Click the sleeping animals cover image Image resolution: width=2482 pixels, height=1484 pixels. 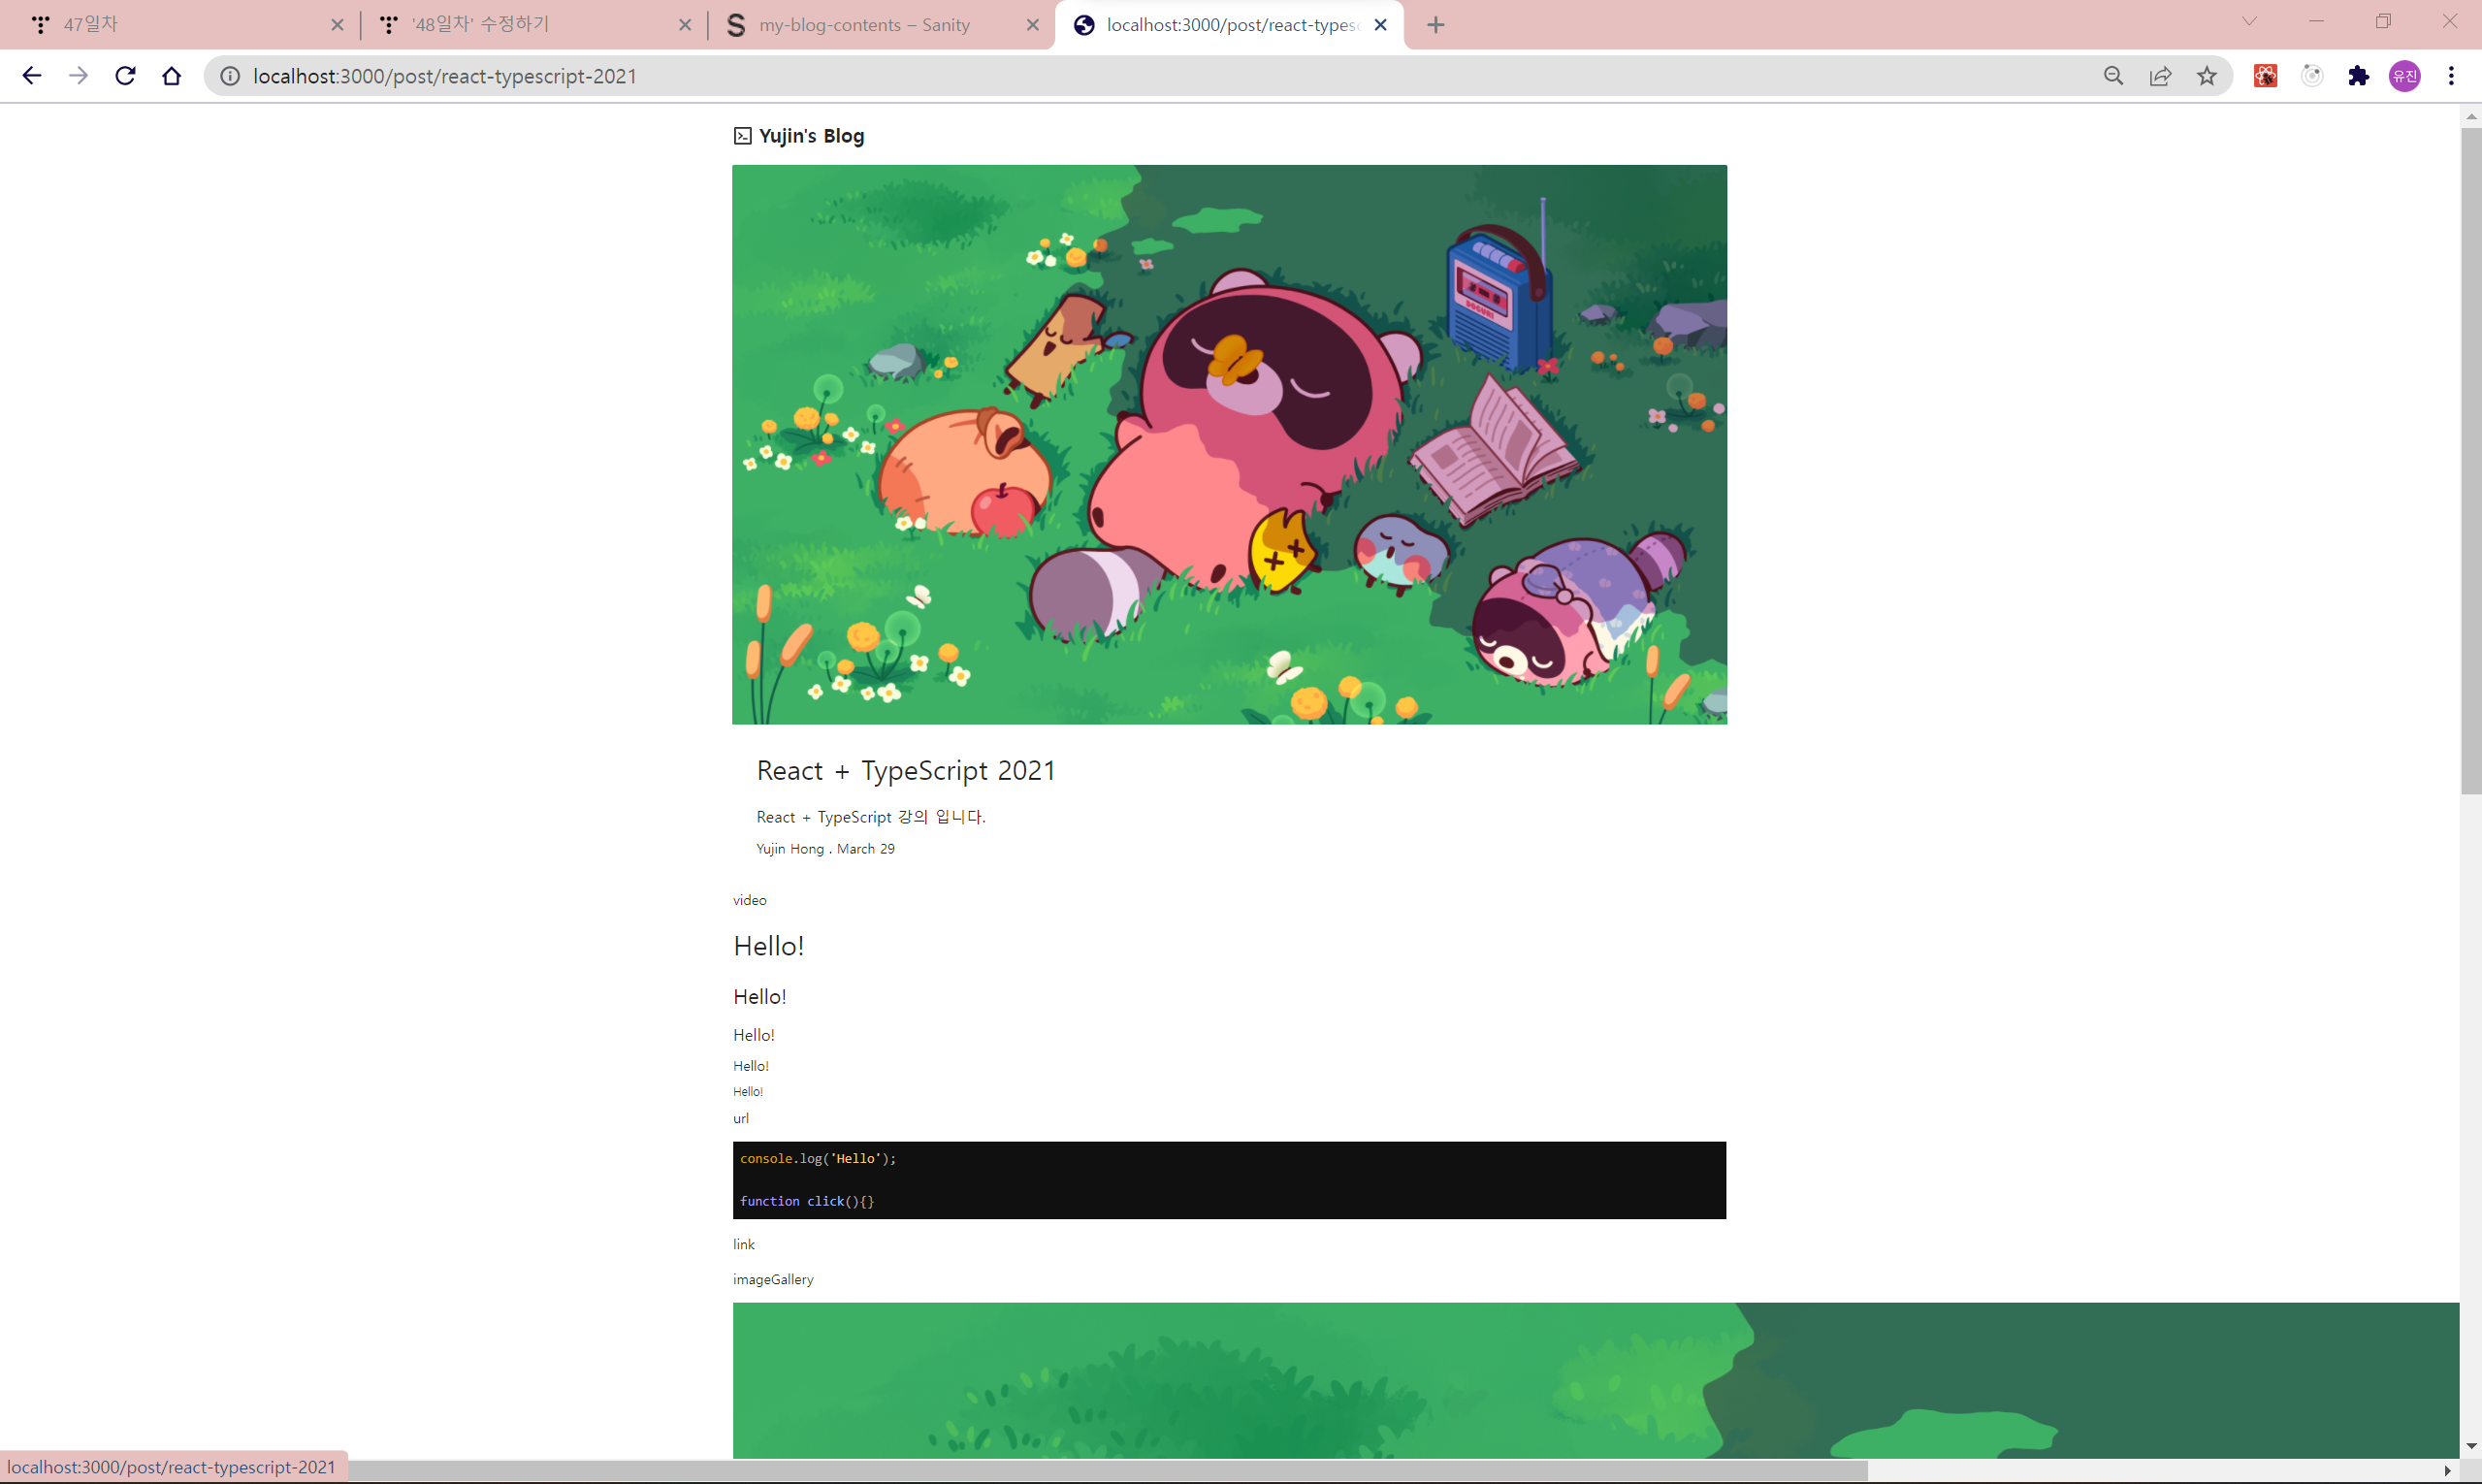click(1229, 445)
